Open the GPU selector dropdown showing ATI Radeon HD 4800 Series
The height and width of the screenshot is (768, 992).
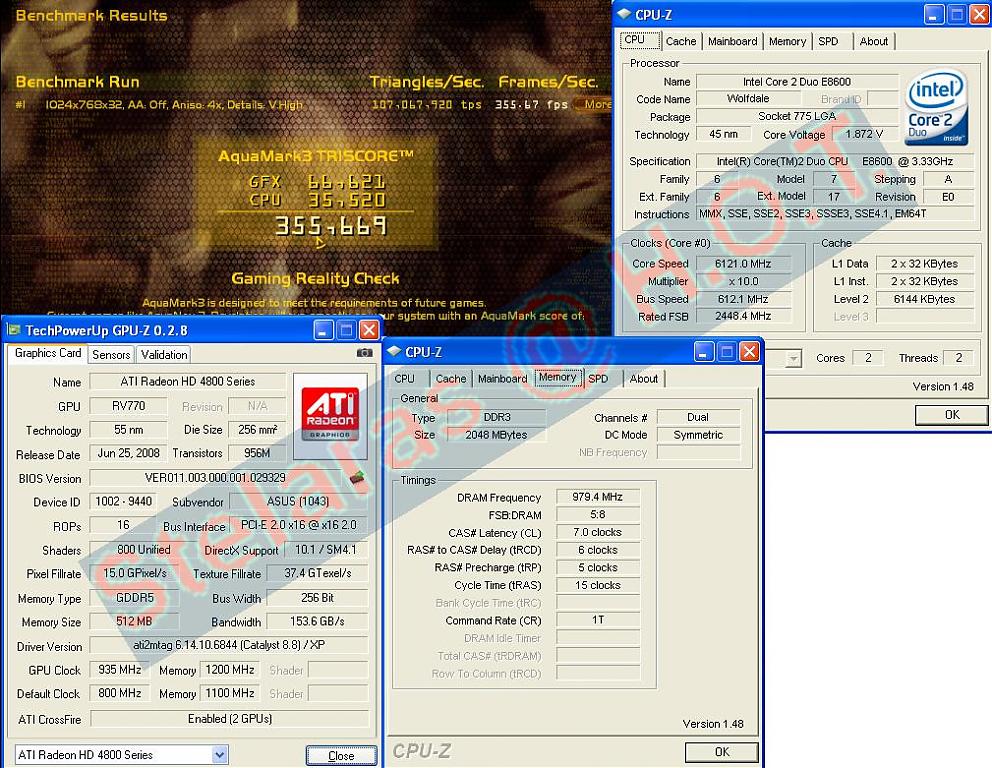(x=220, y=755)
